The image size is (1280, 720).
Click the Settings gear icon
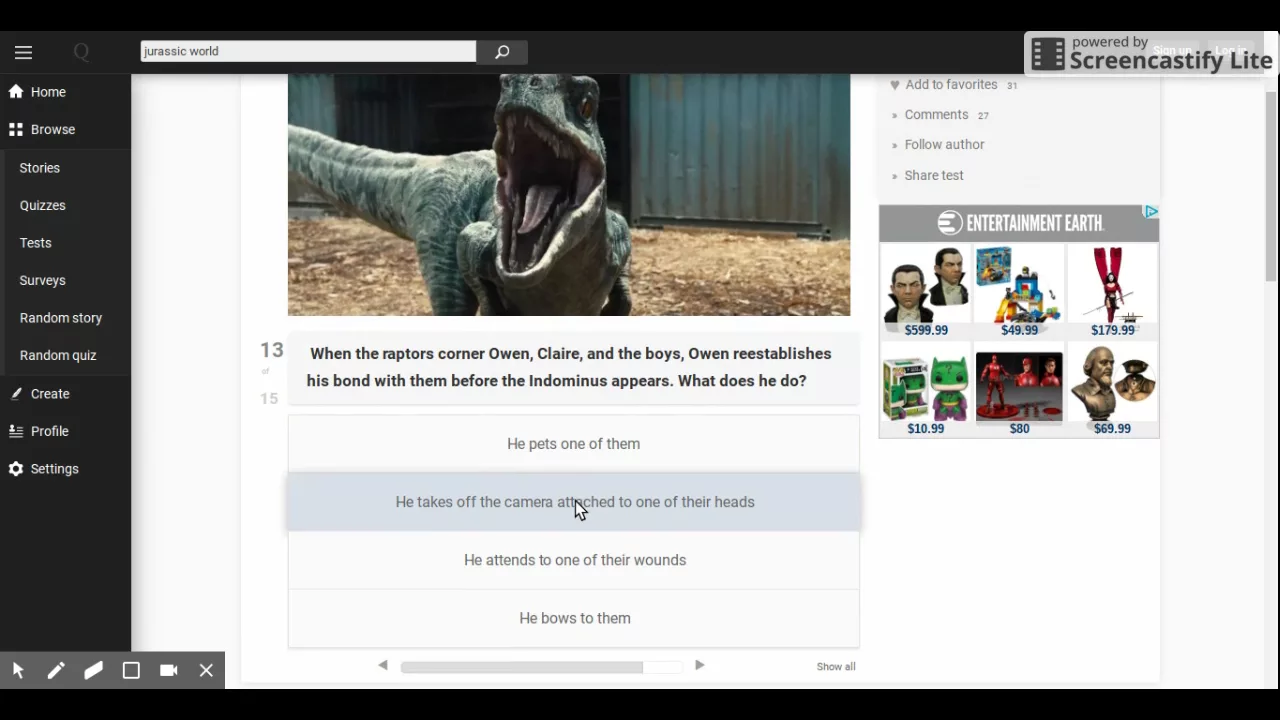(x=16, y=469)
